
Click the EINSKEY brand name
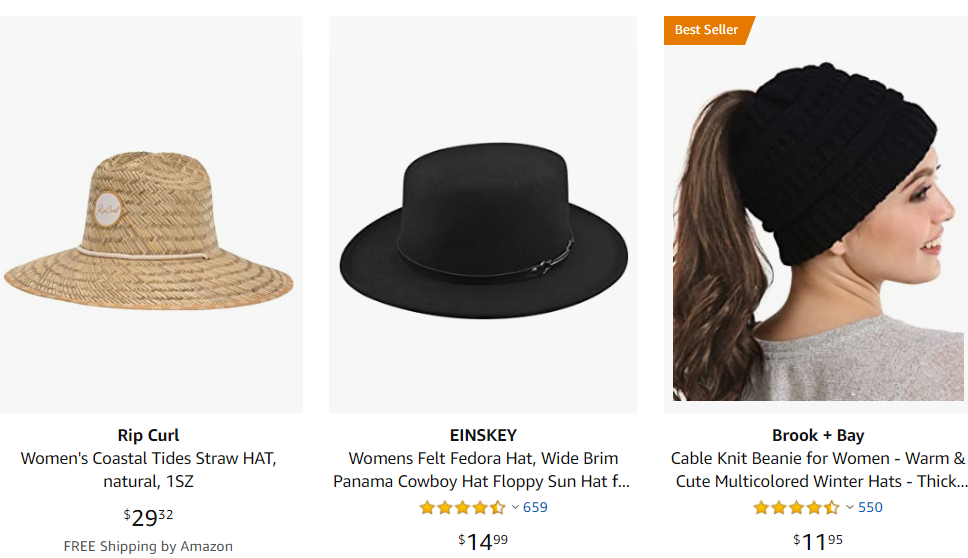click(483, 435)
